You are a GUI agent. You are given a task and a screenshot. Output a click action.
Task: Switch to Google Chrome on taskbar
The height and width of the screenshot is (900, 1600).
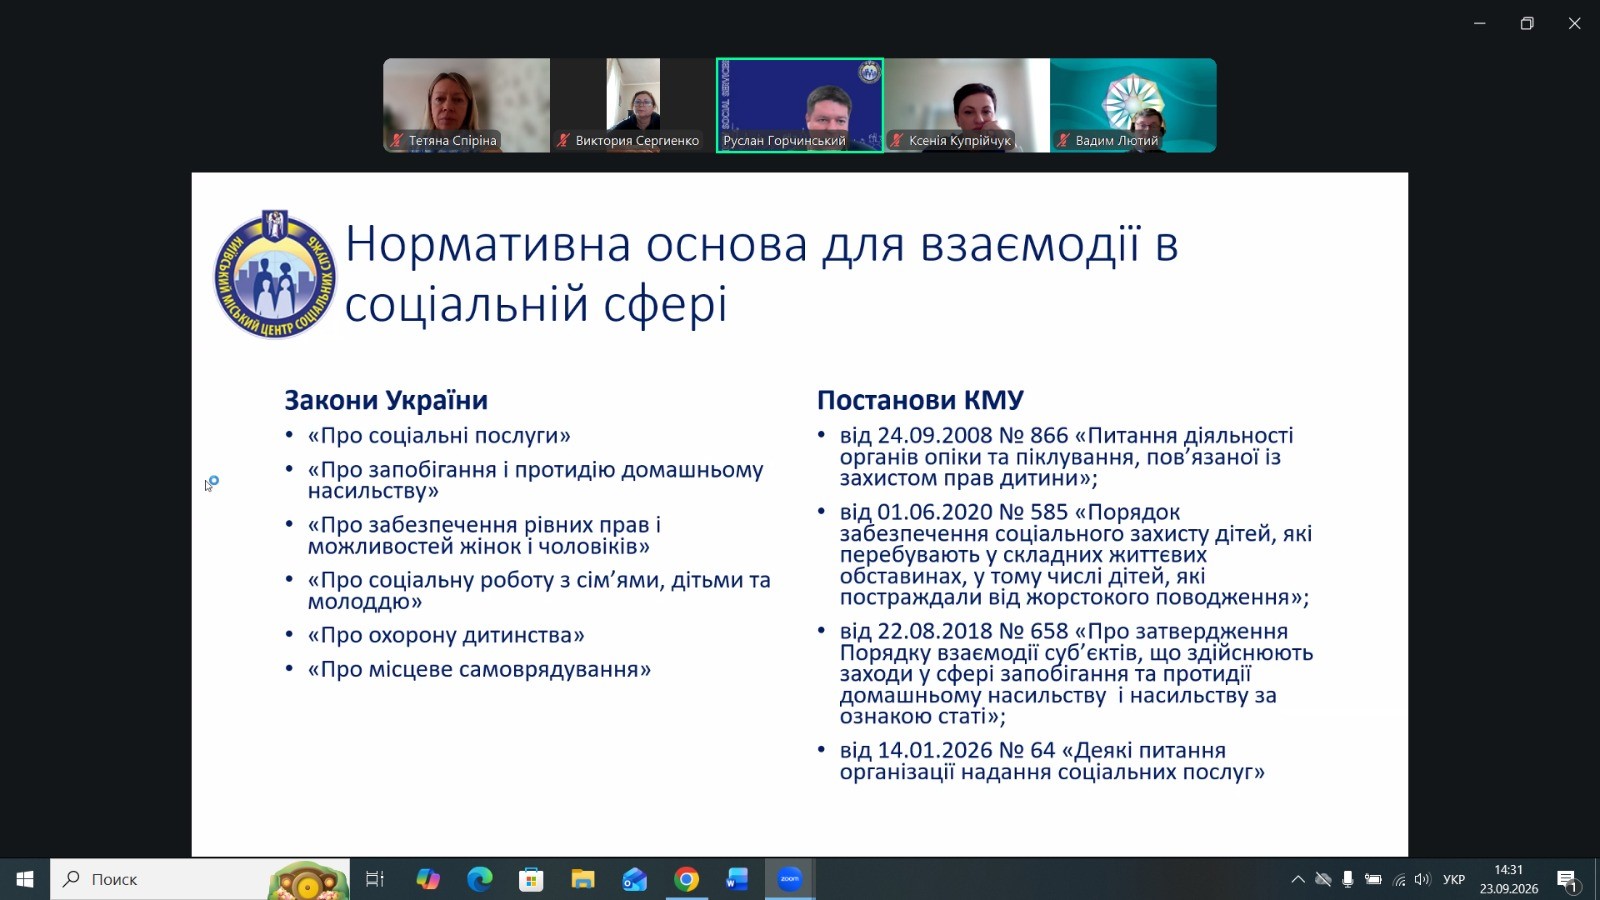[686, 879]
